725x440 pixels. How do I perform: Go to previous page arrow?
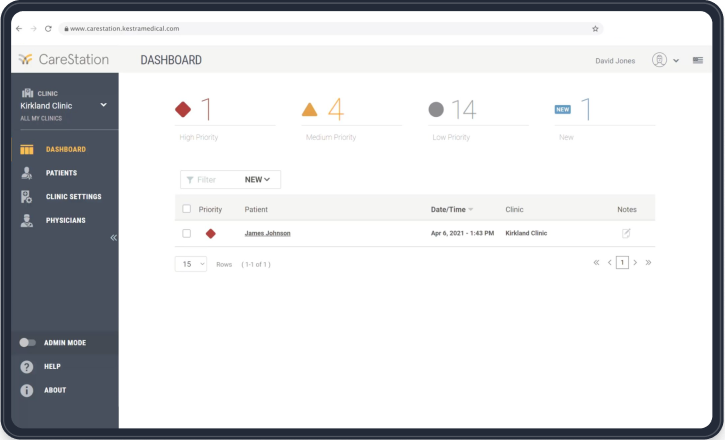609,263
